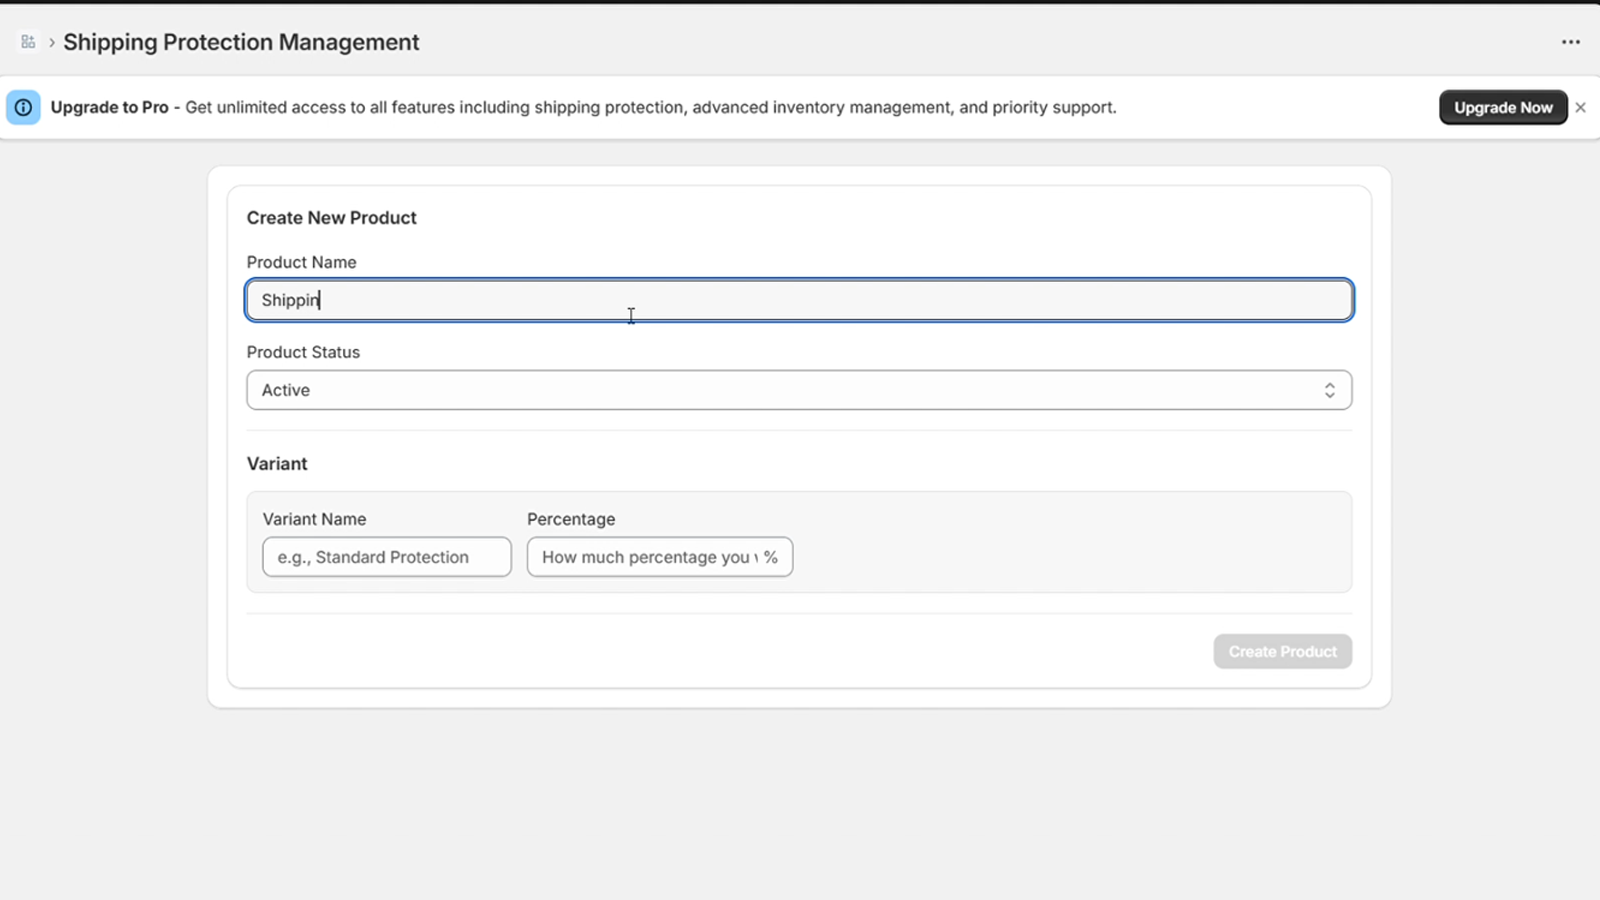The height and width of the screenshot is (900, 1600).
Task: Click the disabled Create Product button
Action: (1282, 651)
